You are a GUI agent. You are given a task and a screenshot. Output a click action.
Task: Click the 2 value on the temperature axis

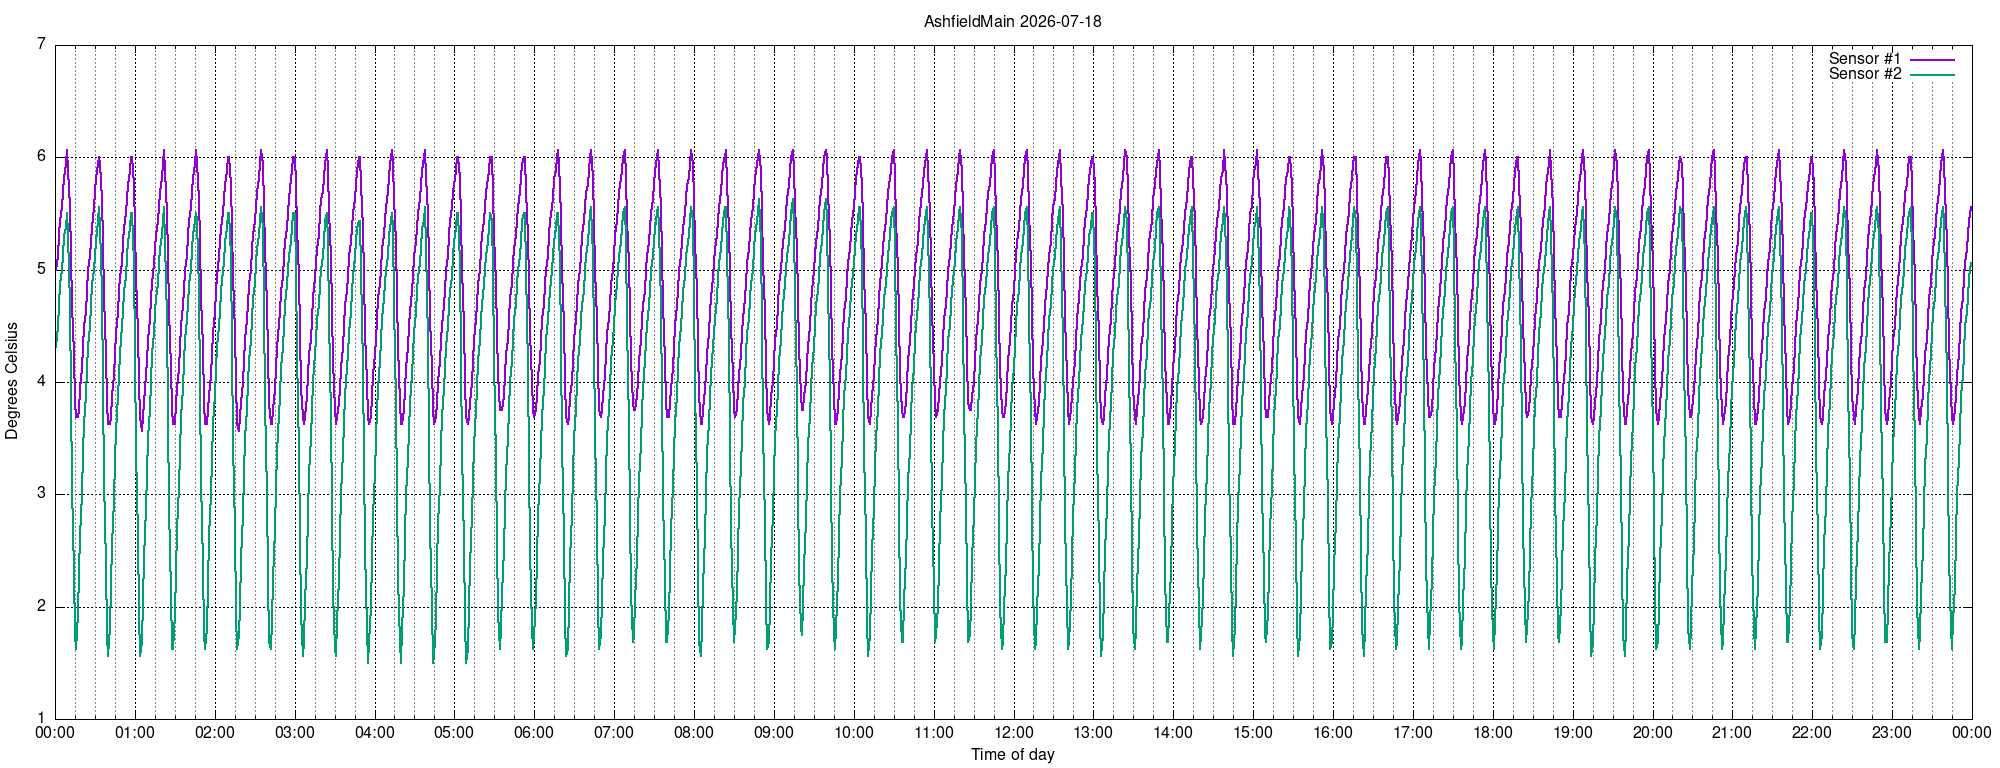pyautogui.click(x=41, y=606)
